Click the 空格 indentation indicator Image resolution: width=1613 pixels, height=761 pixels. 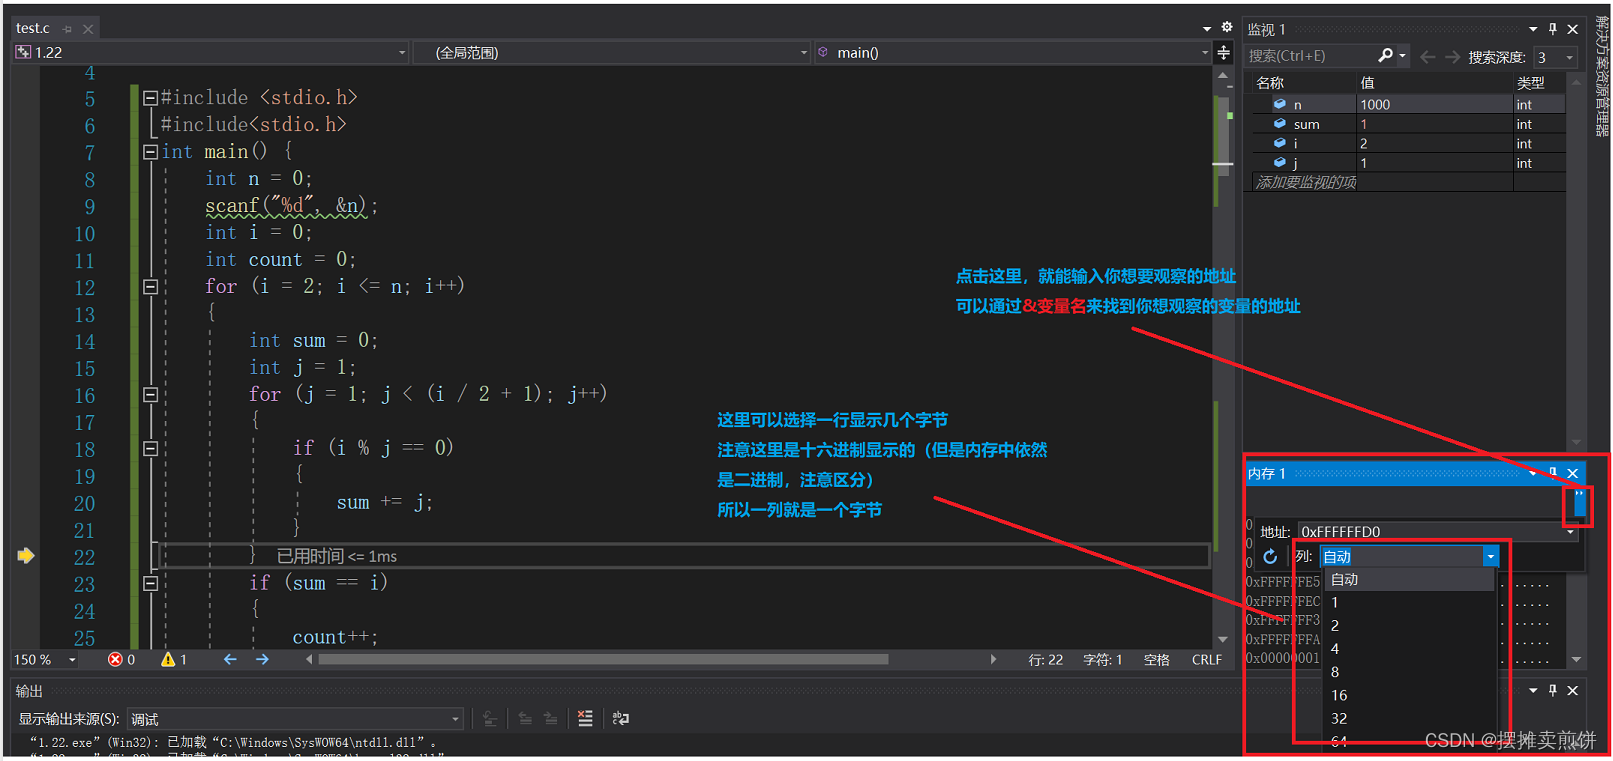[1157, 660]
